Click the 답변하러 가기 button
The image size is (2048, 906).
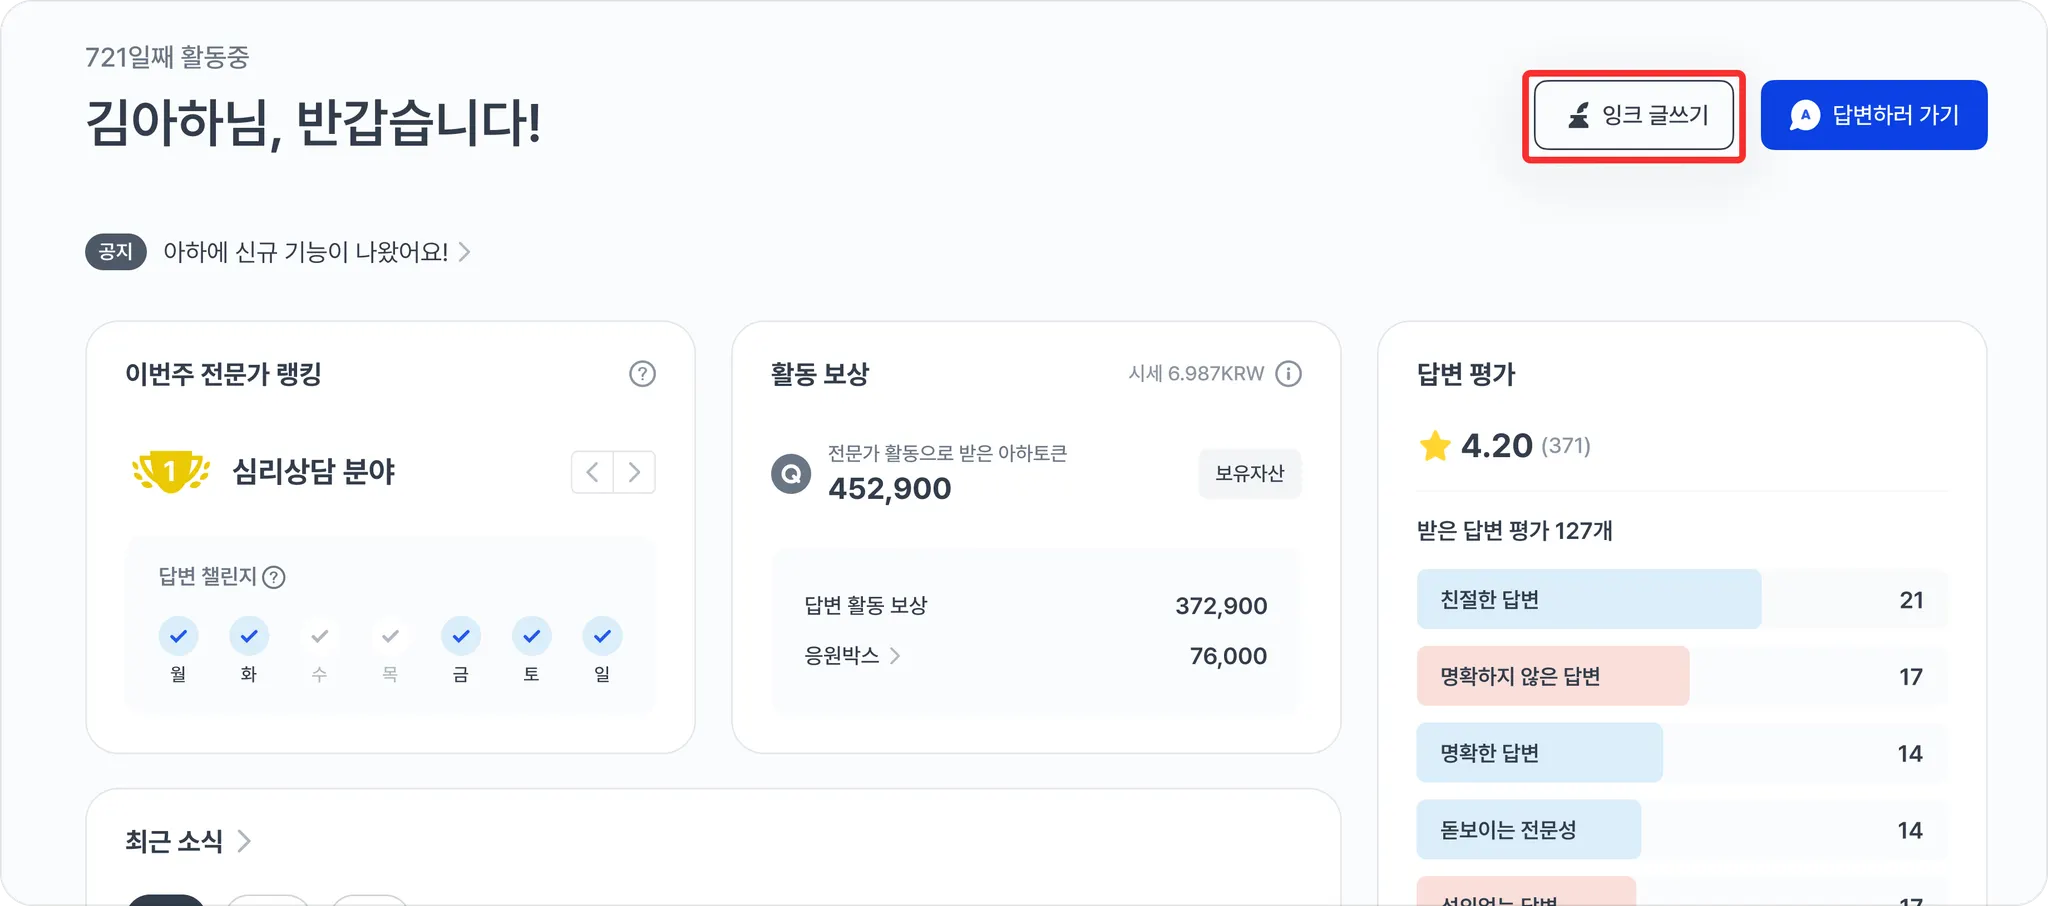click(x=1873, y=116)
